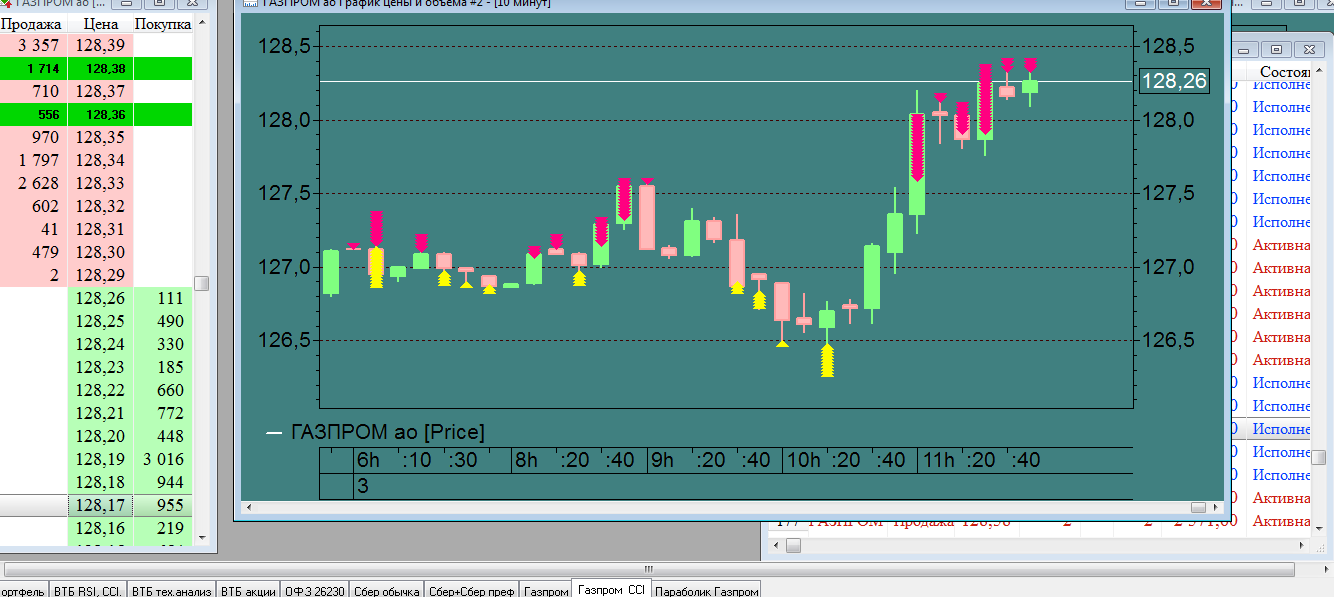Image resolution: width=1334 pixels, height=597 pixels.
Task: Maximize the orders table window
Action: 1277,49
